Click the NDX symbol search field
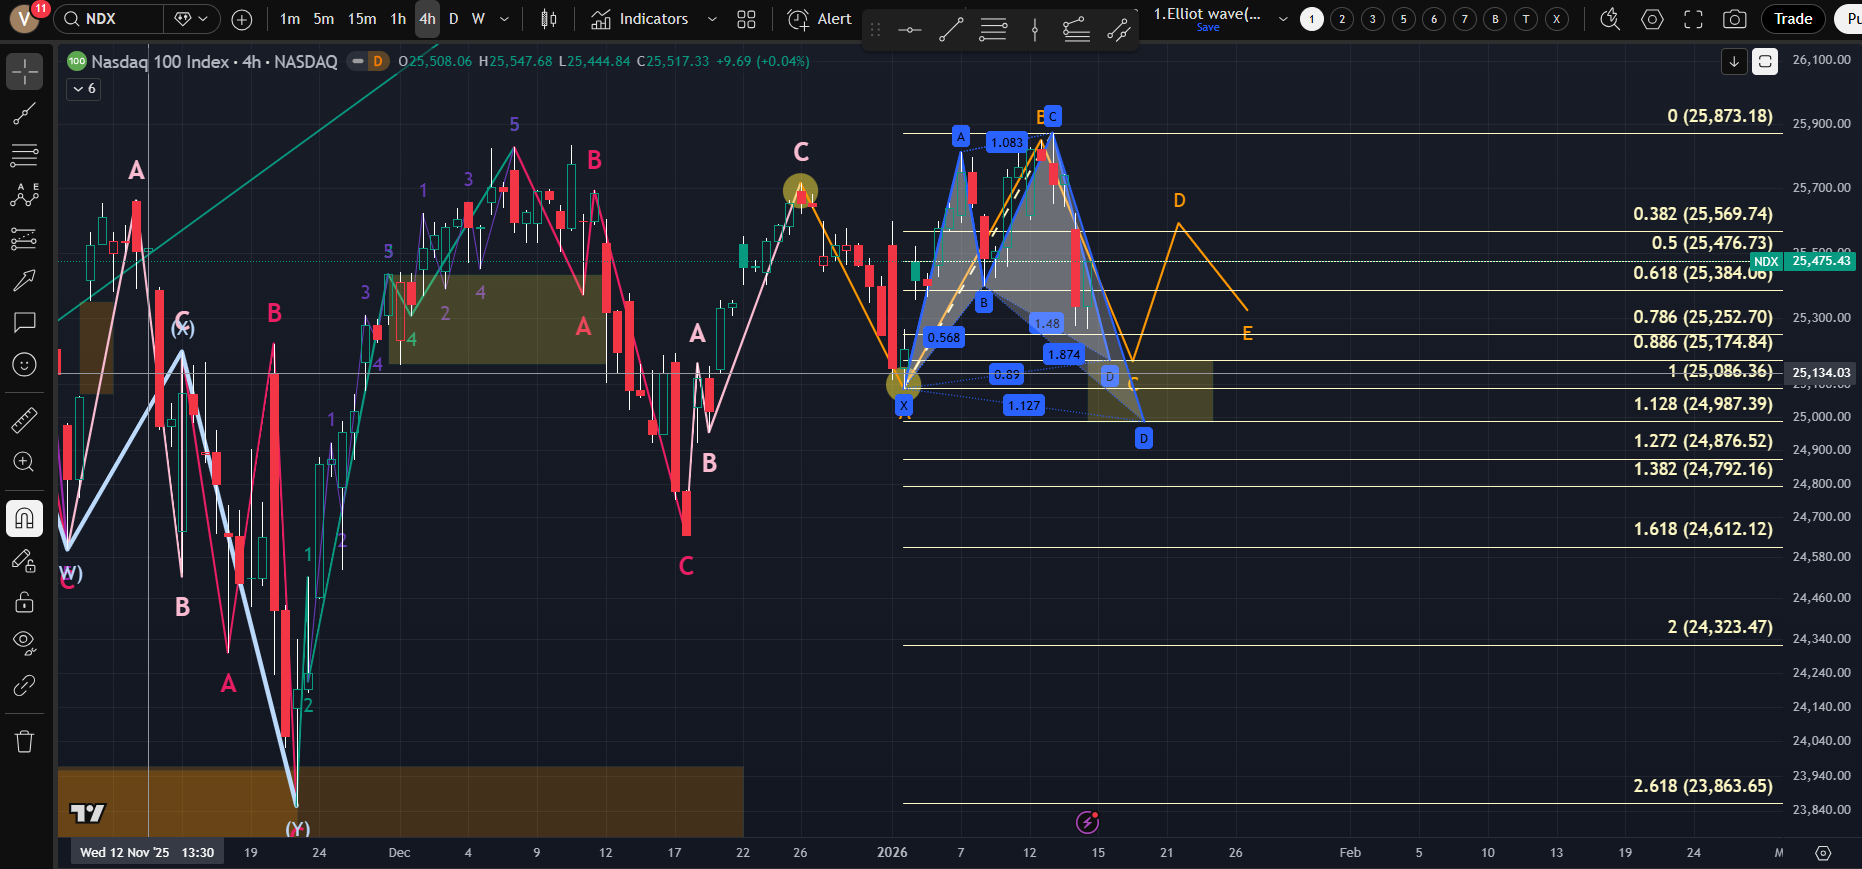The height and width of the screenshot is (869, 1862). click(110, 19)
